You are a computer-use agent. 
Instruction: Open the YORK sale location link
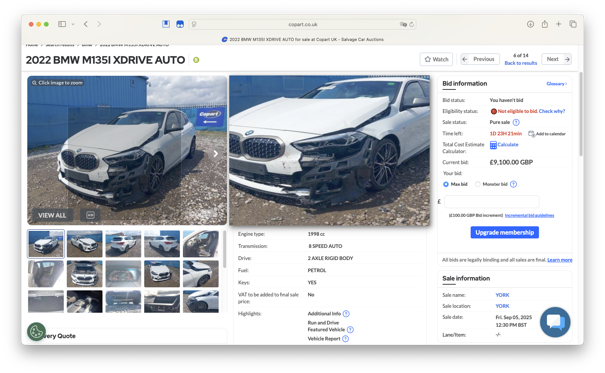click(x=502, y=306)
